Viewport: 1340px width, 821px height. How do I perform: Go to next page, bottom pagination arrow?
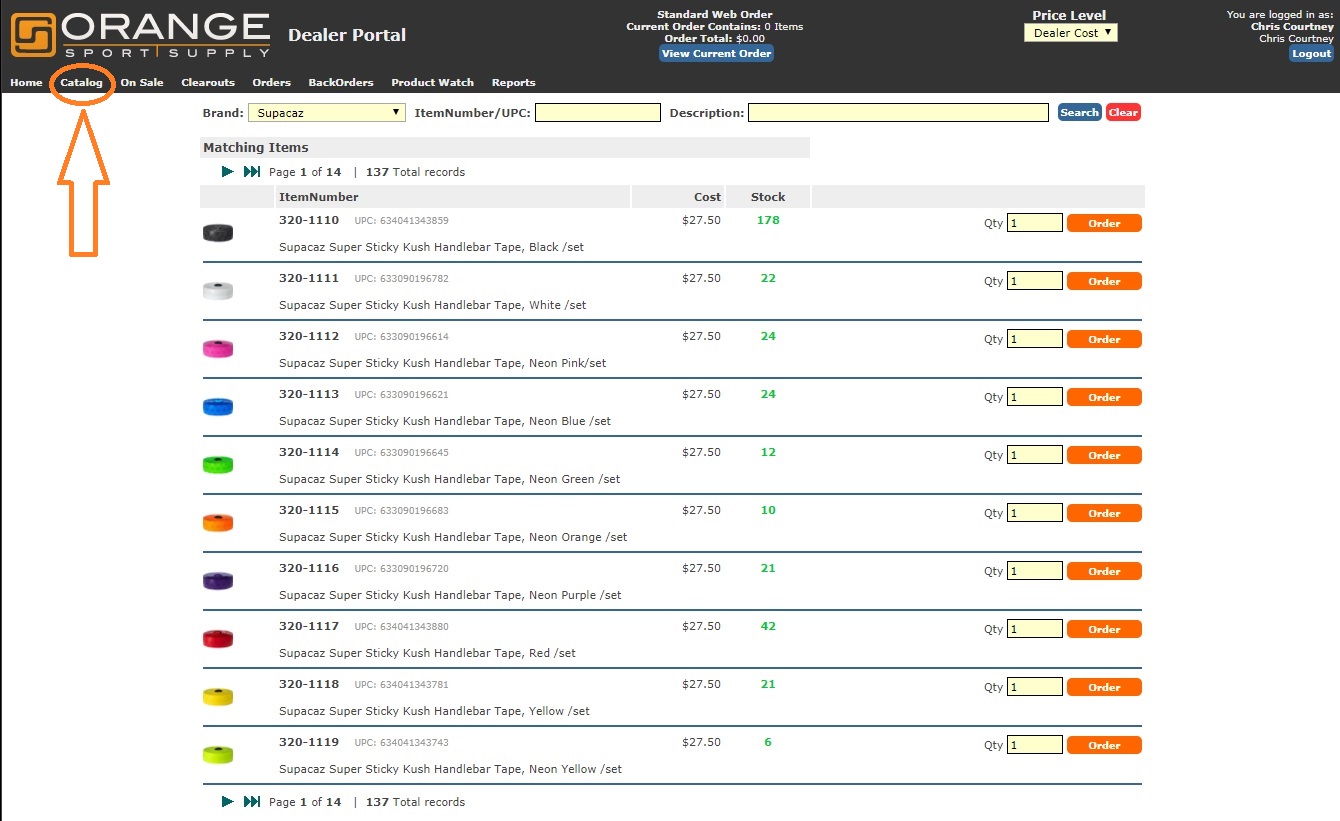(228, 802)
